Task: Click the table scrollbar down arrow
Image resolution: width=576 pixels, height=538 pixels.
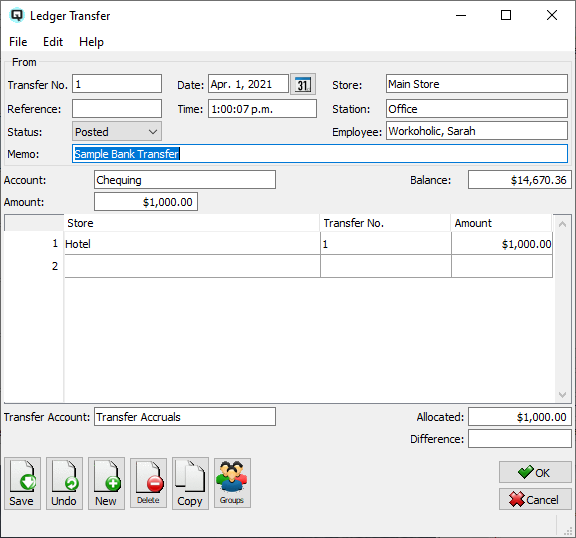Action: [x=562, y=395]
